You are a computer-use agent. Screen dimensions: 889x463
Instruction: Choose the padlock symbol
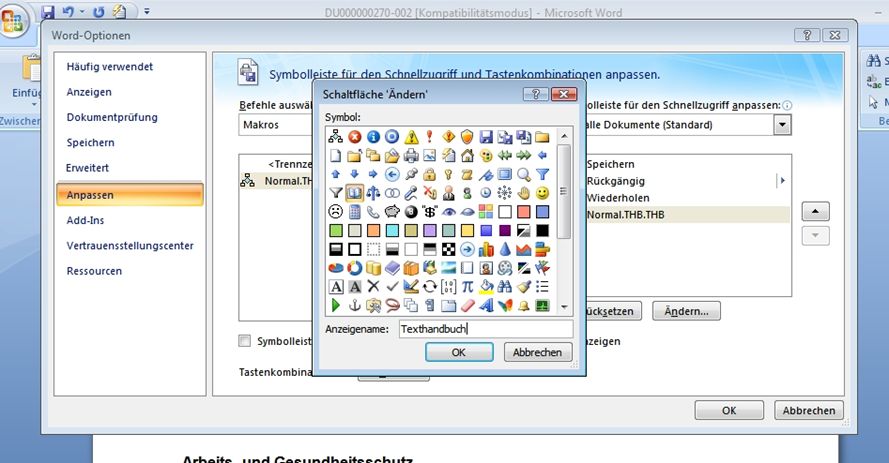[430, 174]
